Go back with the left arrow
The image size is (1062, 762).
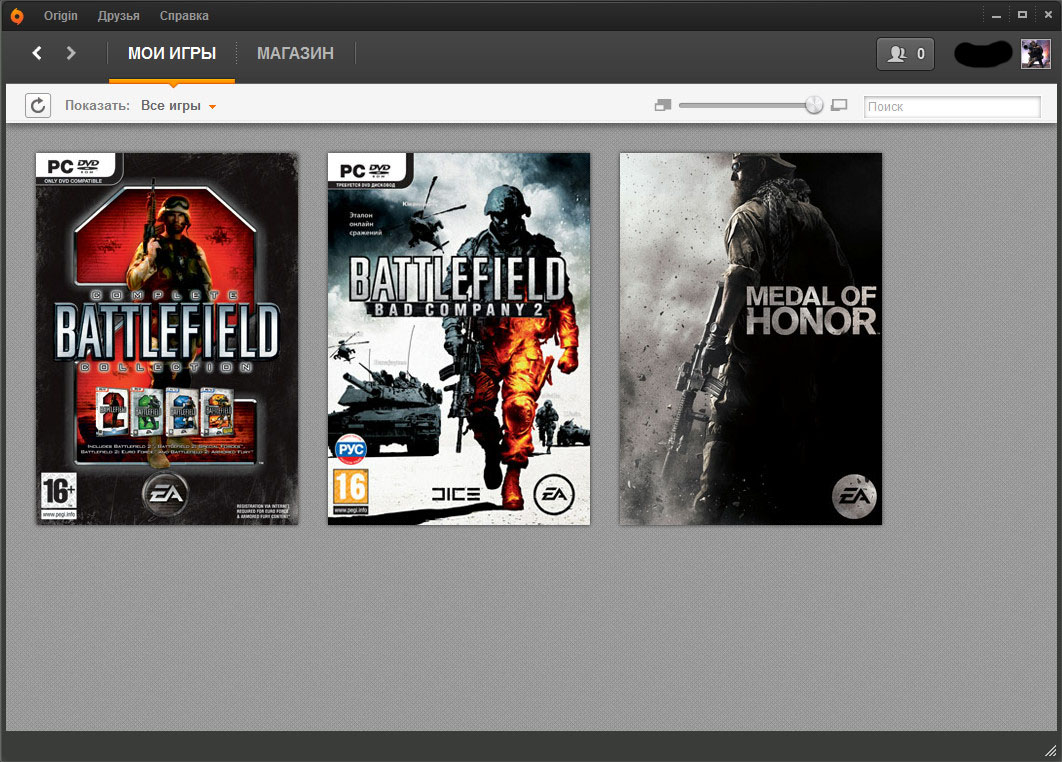(37, 53)
